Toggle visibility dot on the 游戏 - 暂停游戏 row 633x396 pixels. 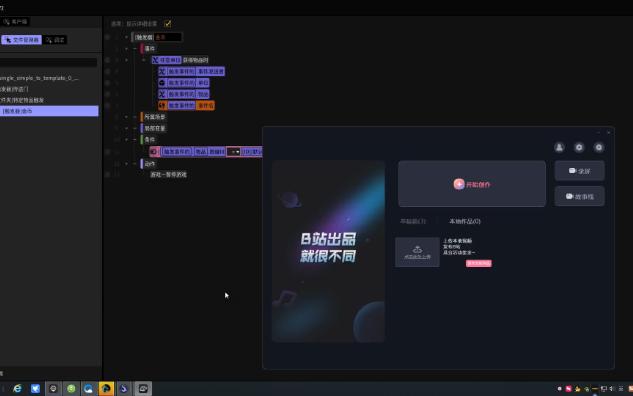107,174
